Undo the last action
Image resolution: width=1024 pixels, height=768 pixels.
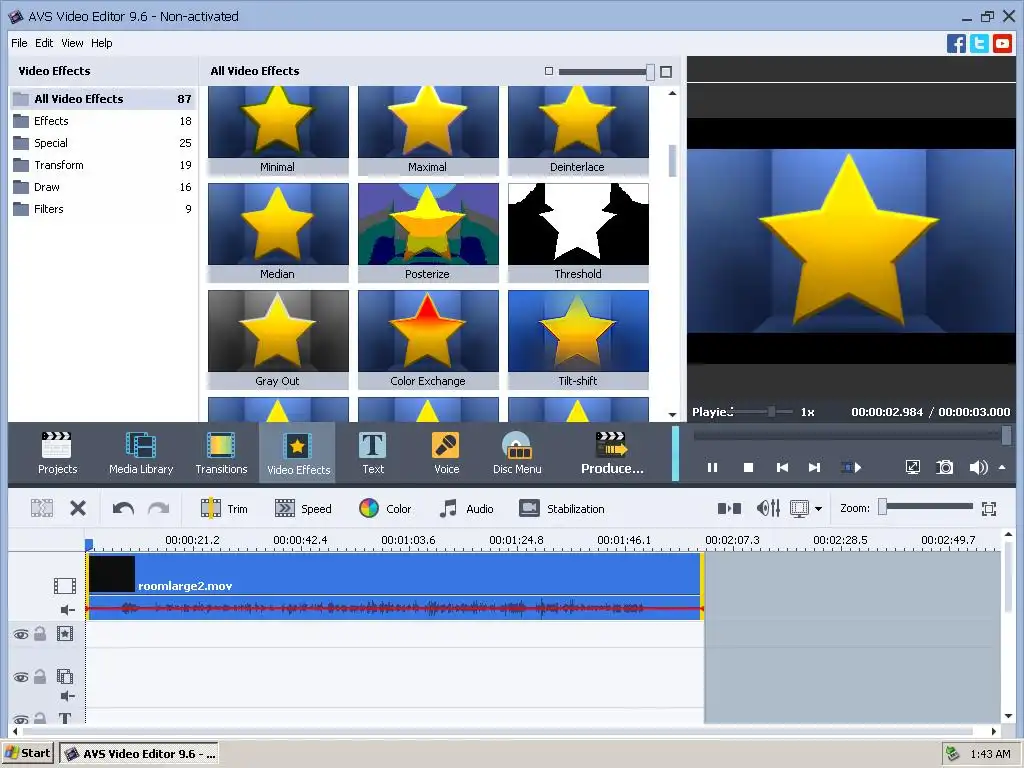coord(123,508)
